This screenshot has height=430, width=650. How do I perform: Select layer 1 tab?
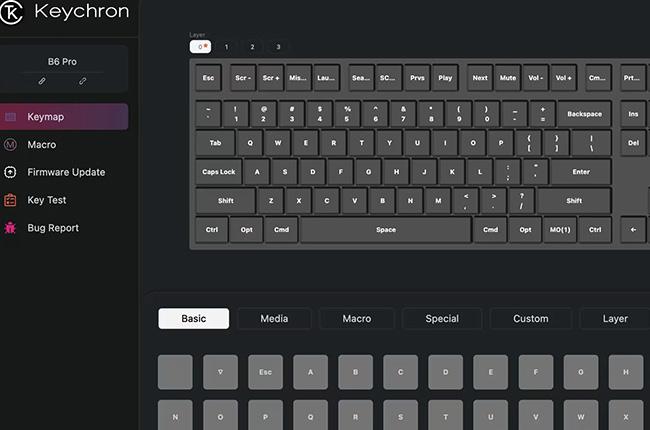pos(226,47)
